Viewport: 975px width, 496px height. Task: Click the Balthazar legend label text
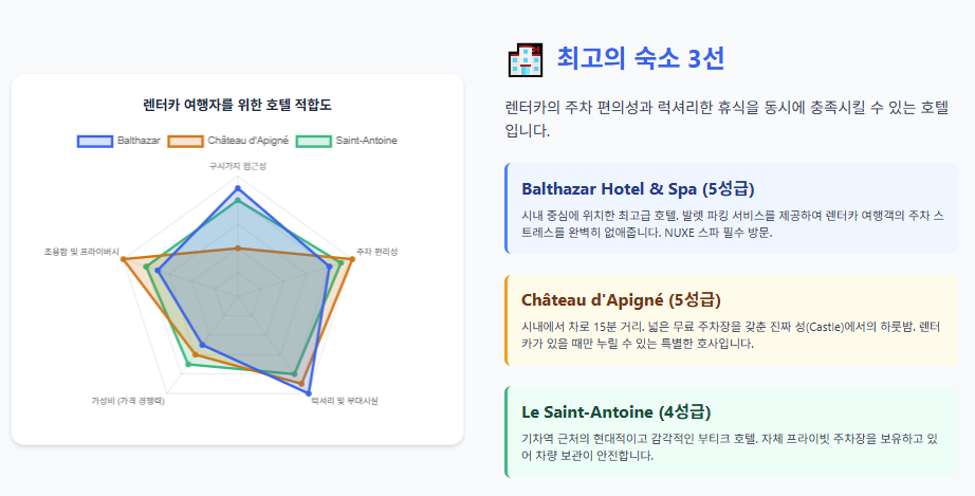click(x=139, y=141)
